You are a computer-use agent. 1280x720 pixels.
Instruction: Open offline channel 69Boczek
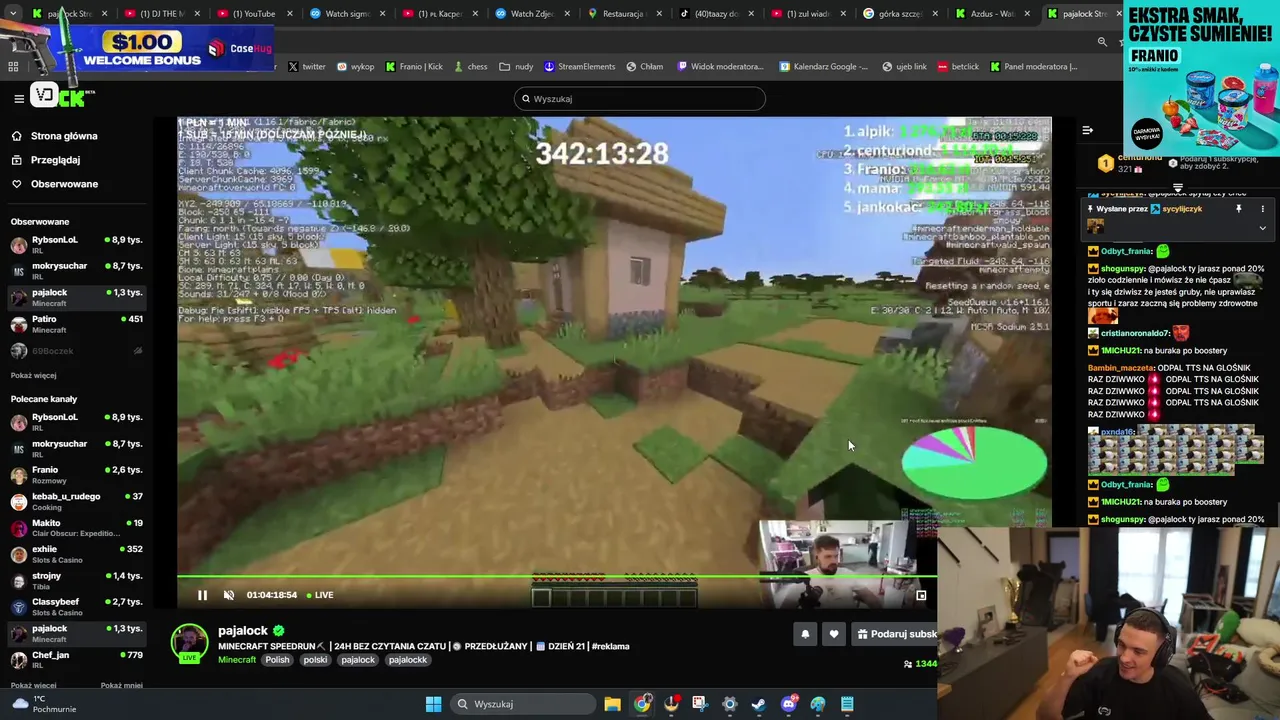pos(78,351)
